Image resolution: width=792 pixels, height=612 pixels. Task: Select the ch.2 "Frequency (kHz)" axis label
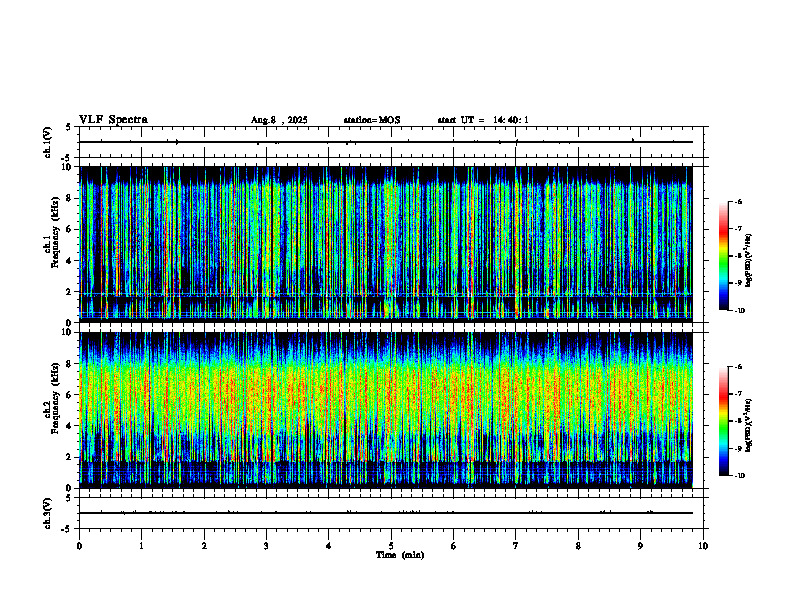[x=55, y=398]
